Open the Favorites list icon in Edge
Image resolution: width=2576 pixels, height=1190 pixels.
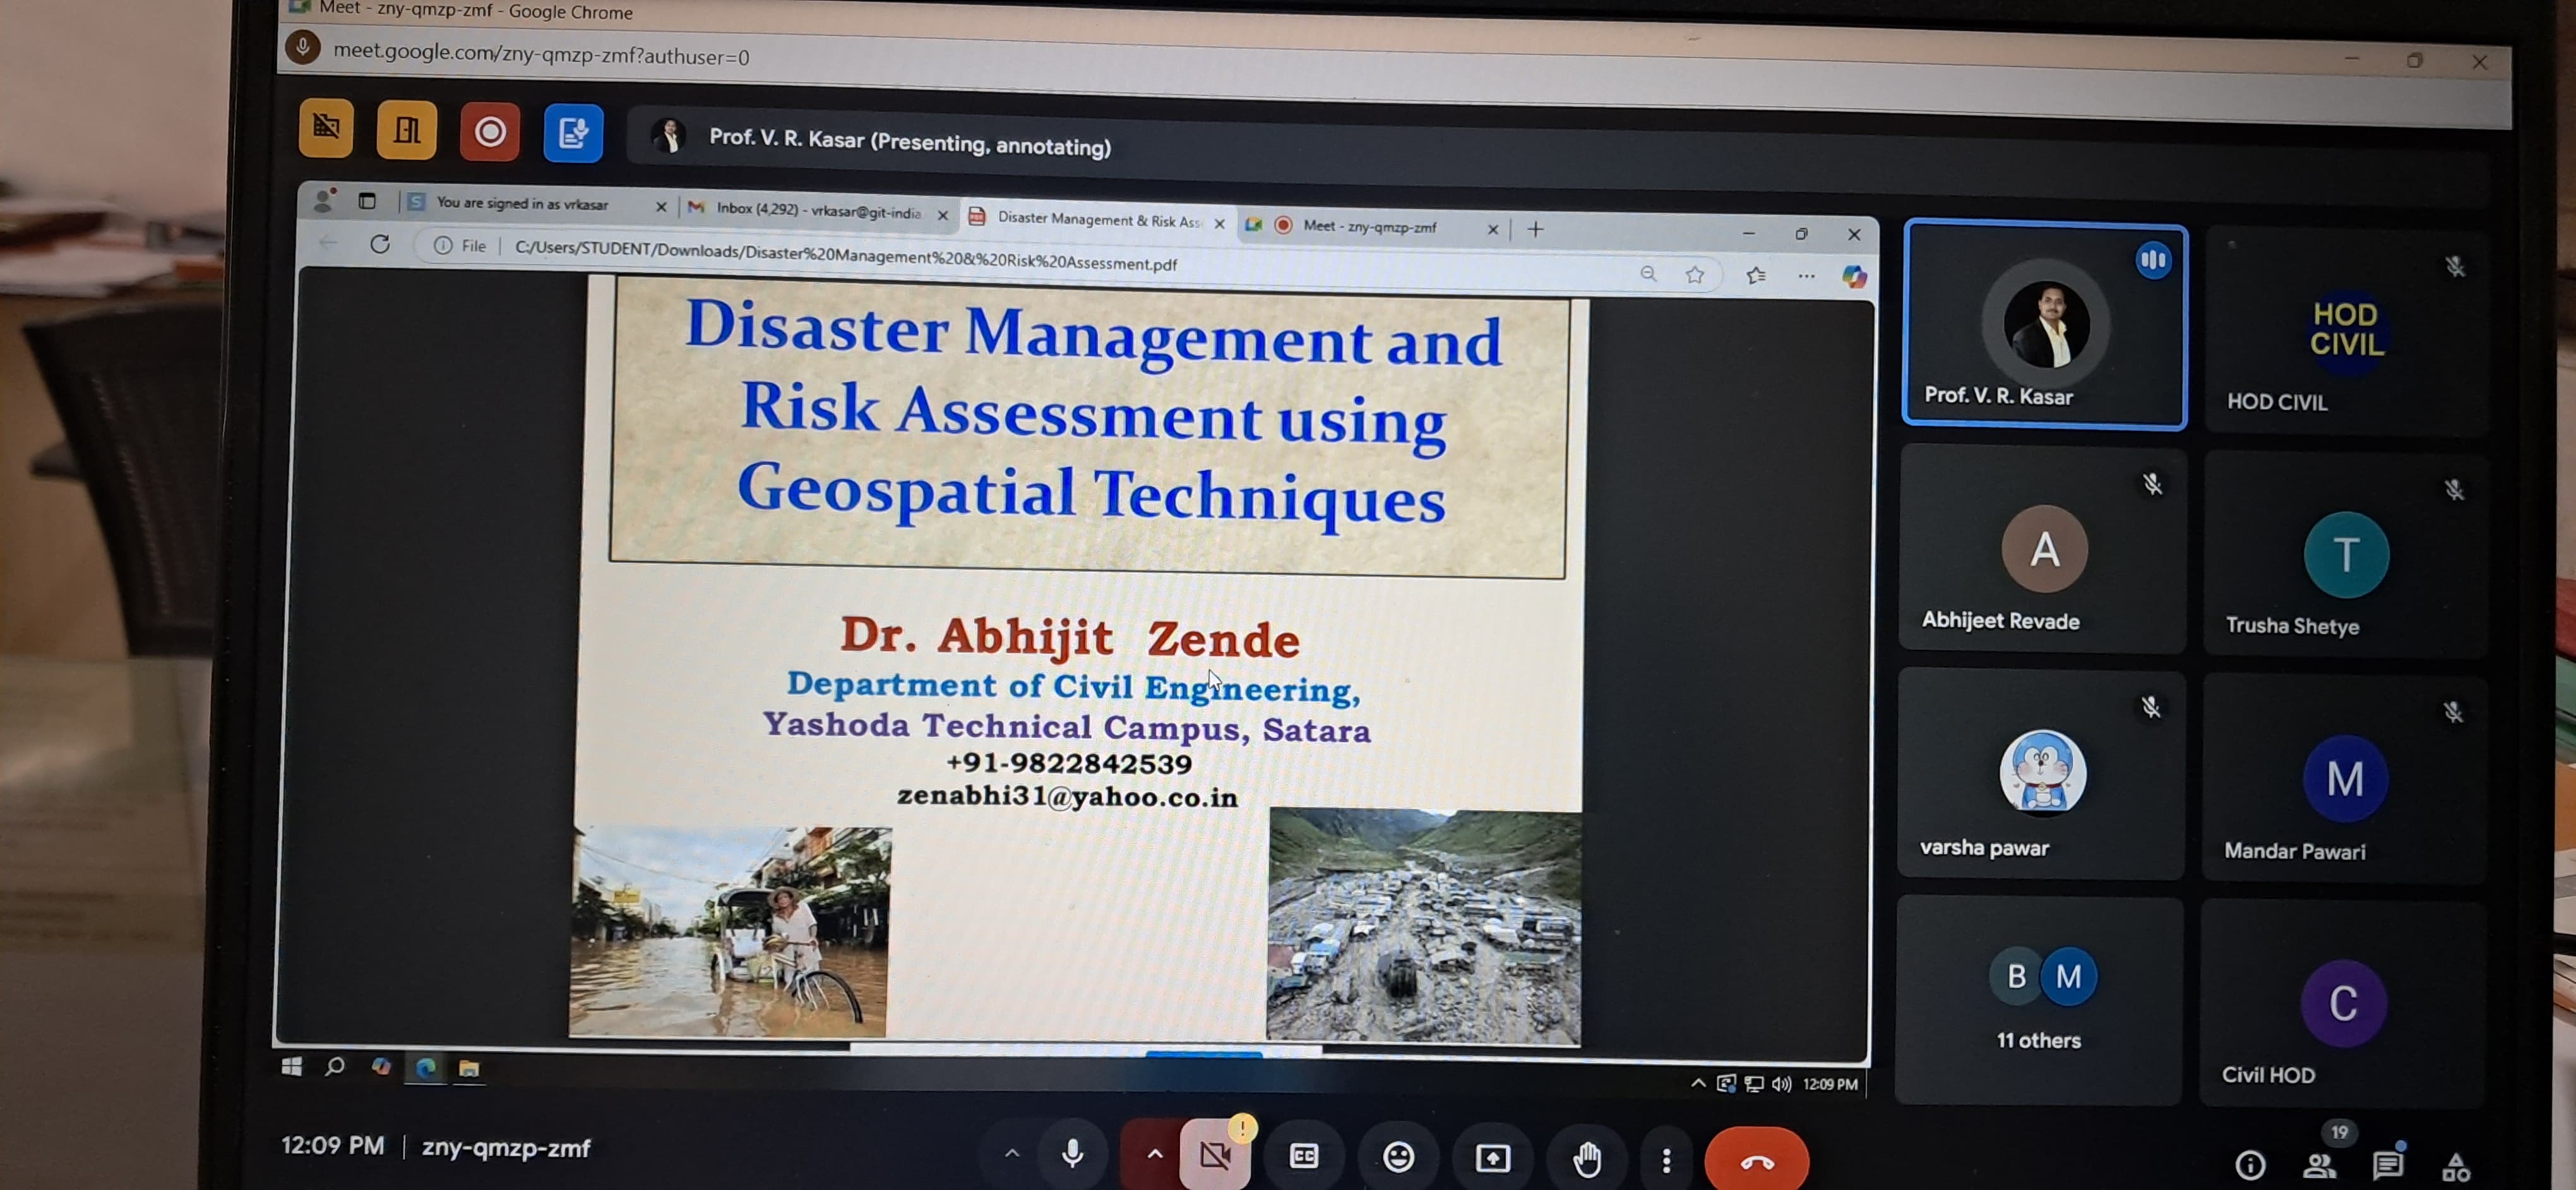(x=1756, y=275)
